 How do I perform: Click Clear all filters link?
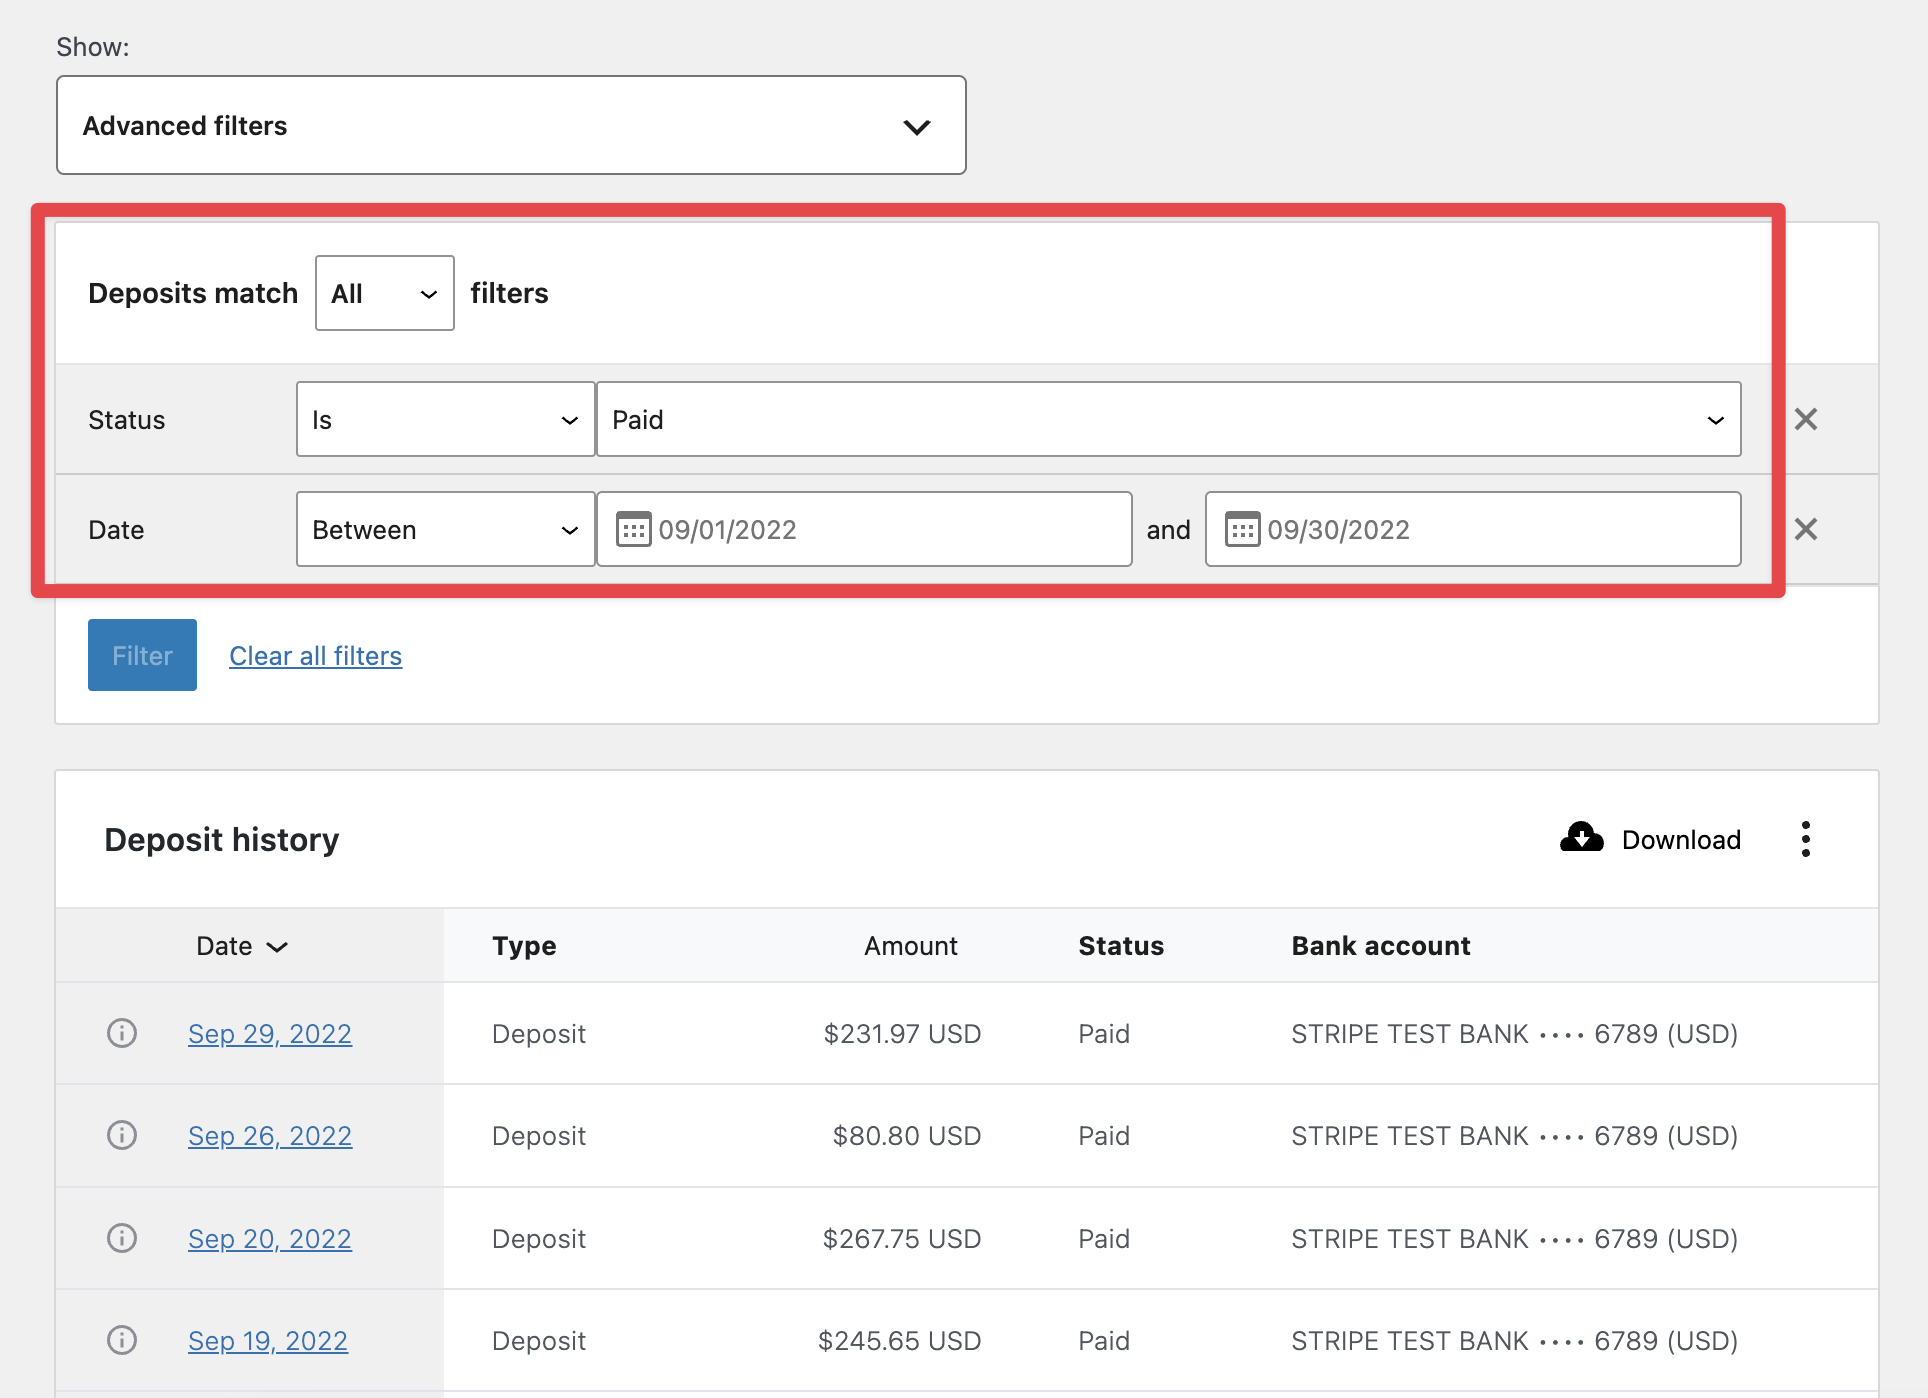point(315,656)
